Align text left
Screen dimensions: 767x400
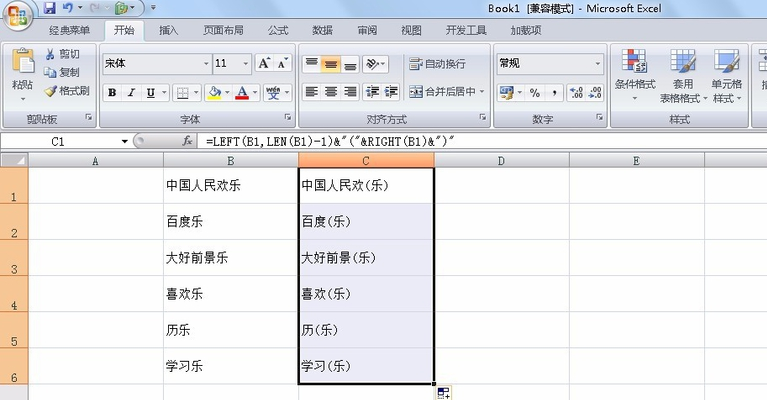pos(312,92)
